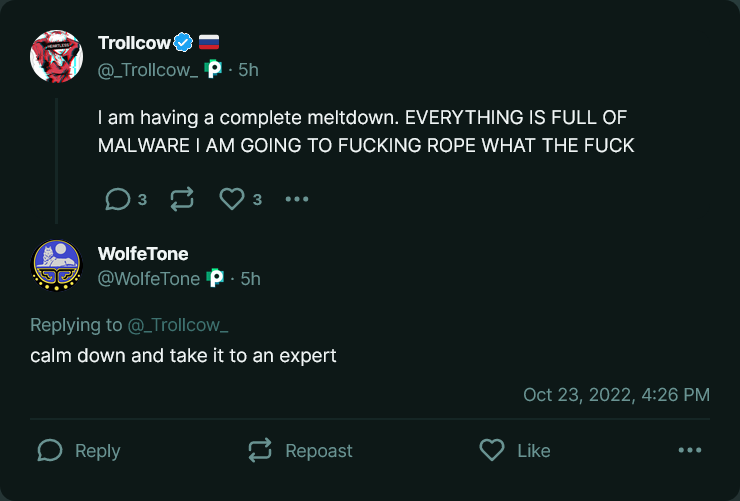Click the @WolfeTone handle
This screenshot has width=740, height=501.
click(x=148, y=279)
